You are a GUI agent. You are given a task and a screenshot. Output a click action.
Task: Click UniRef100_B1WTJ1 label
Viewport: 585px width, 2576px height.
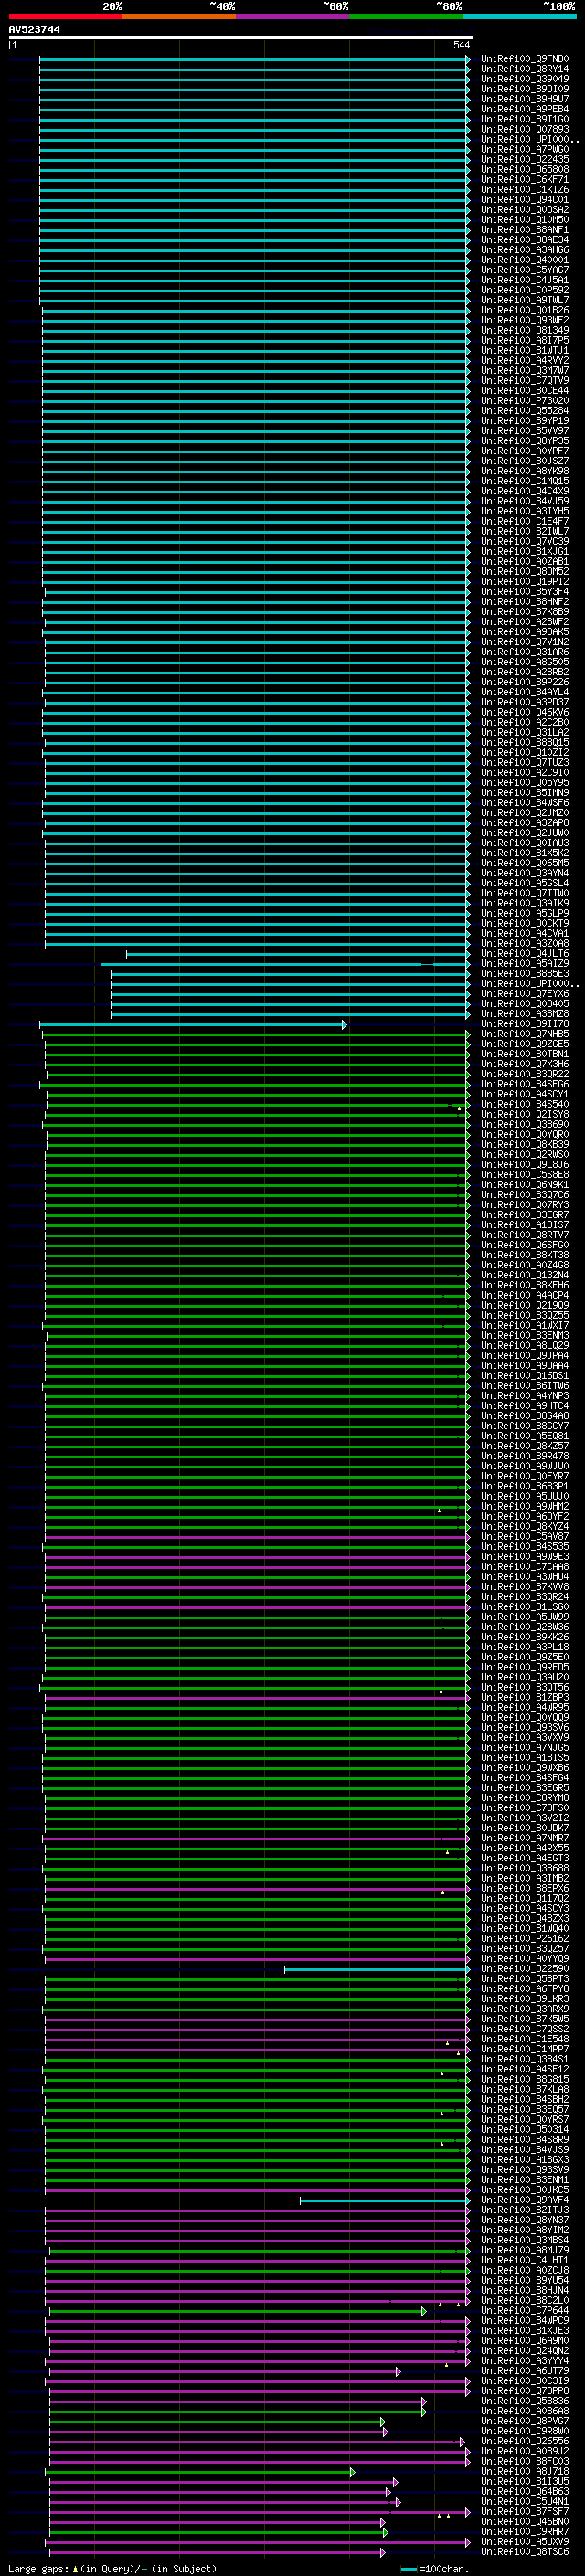(x=524, y=350)
